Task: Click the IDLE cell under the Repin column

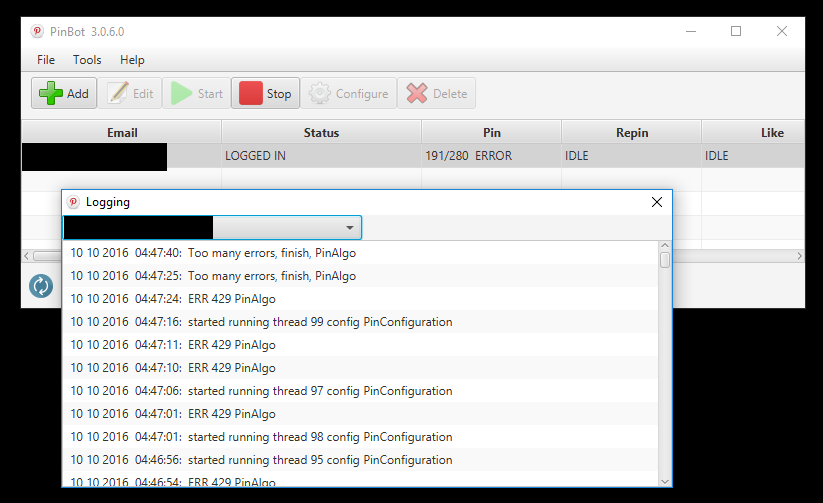Action: 631,156
